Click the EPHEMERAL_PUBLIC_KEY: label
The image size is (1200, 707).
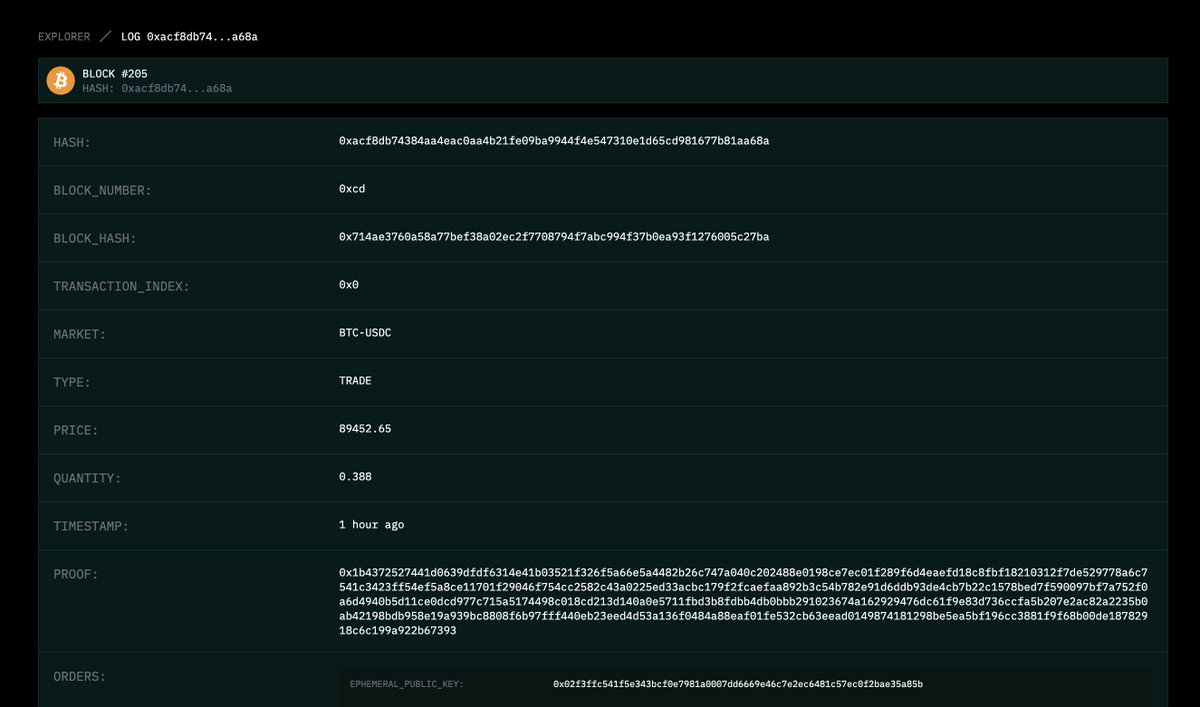coord(407,685)
